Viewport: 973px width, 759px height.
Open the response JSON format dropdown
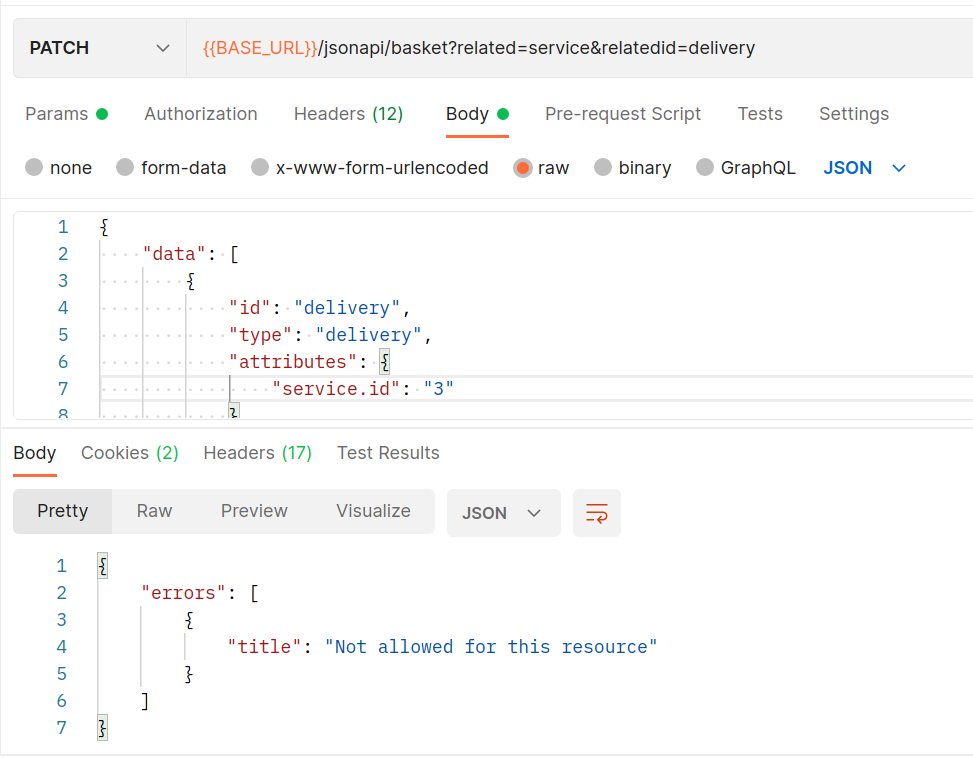coord(503,513)
